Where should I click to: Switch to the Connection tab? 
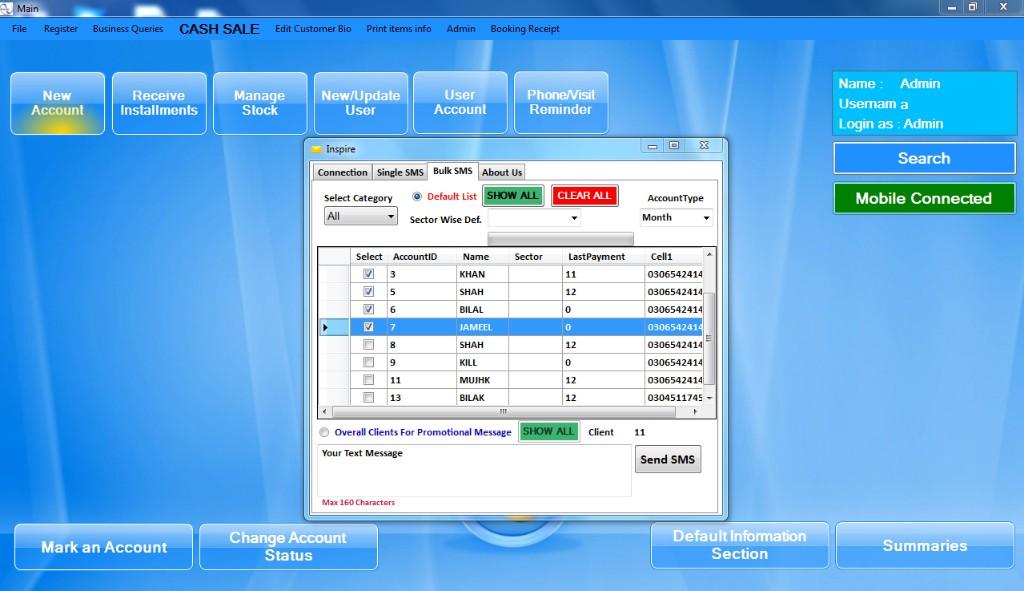342,172
